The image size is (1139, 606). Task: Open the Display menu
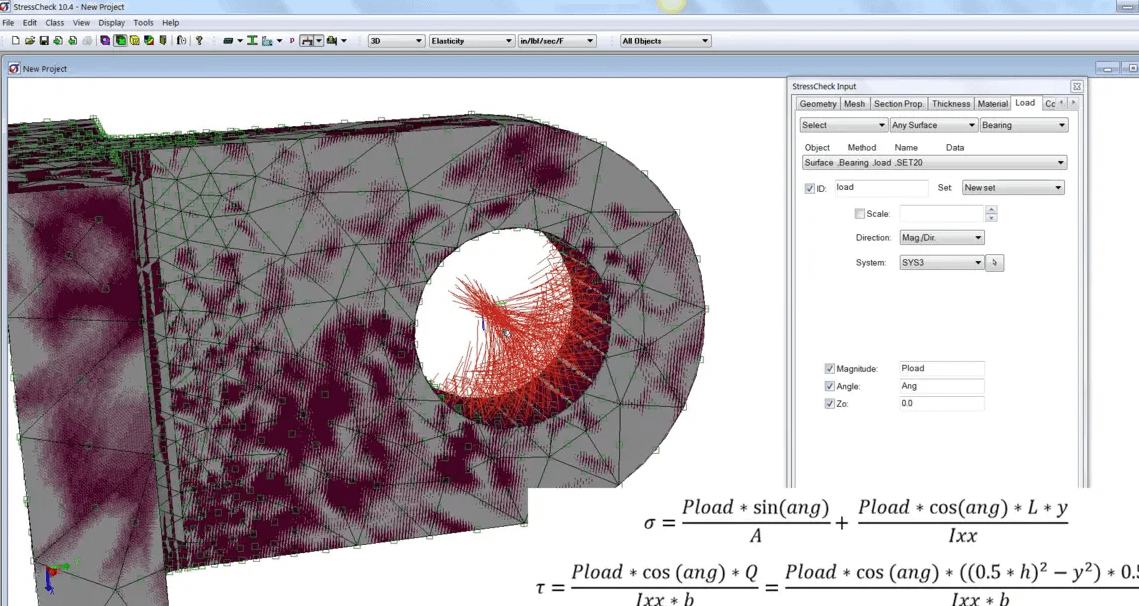(111, 22)
